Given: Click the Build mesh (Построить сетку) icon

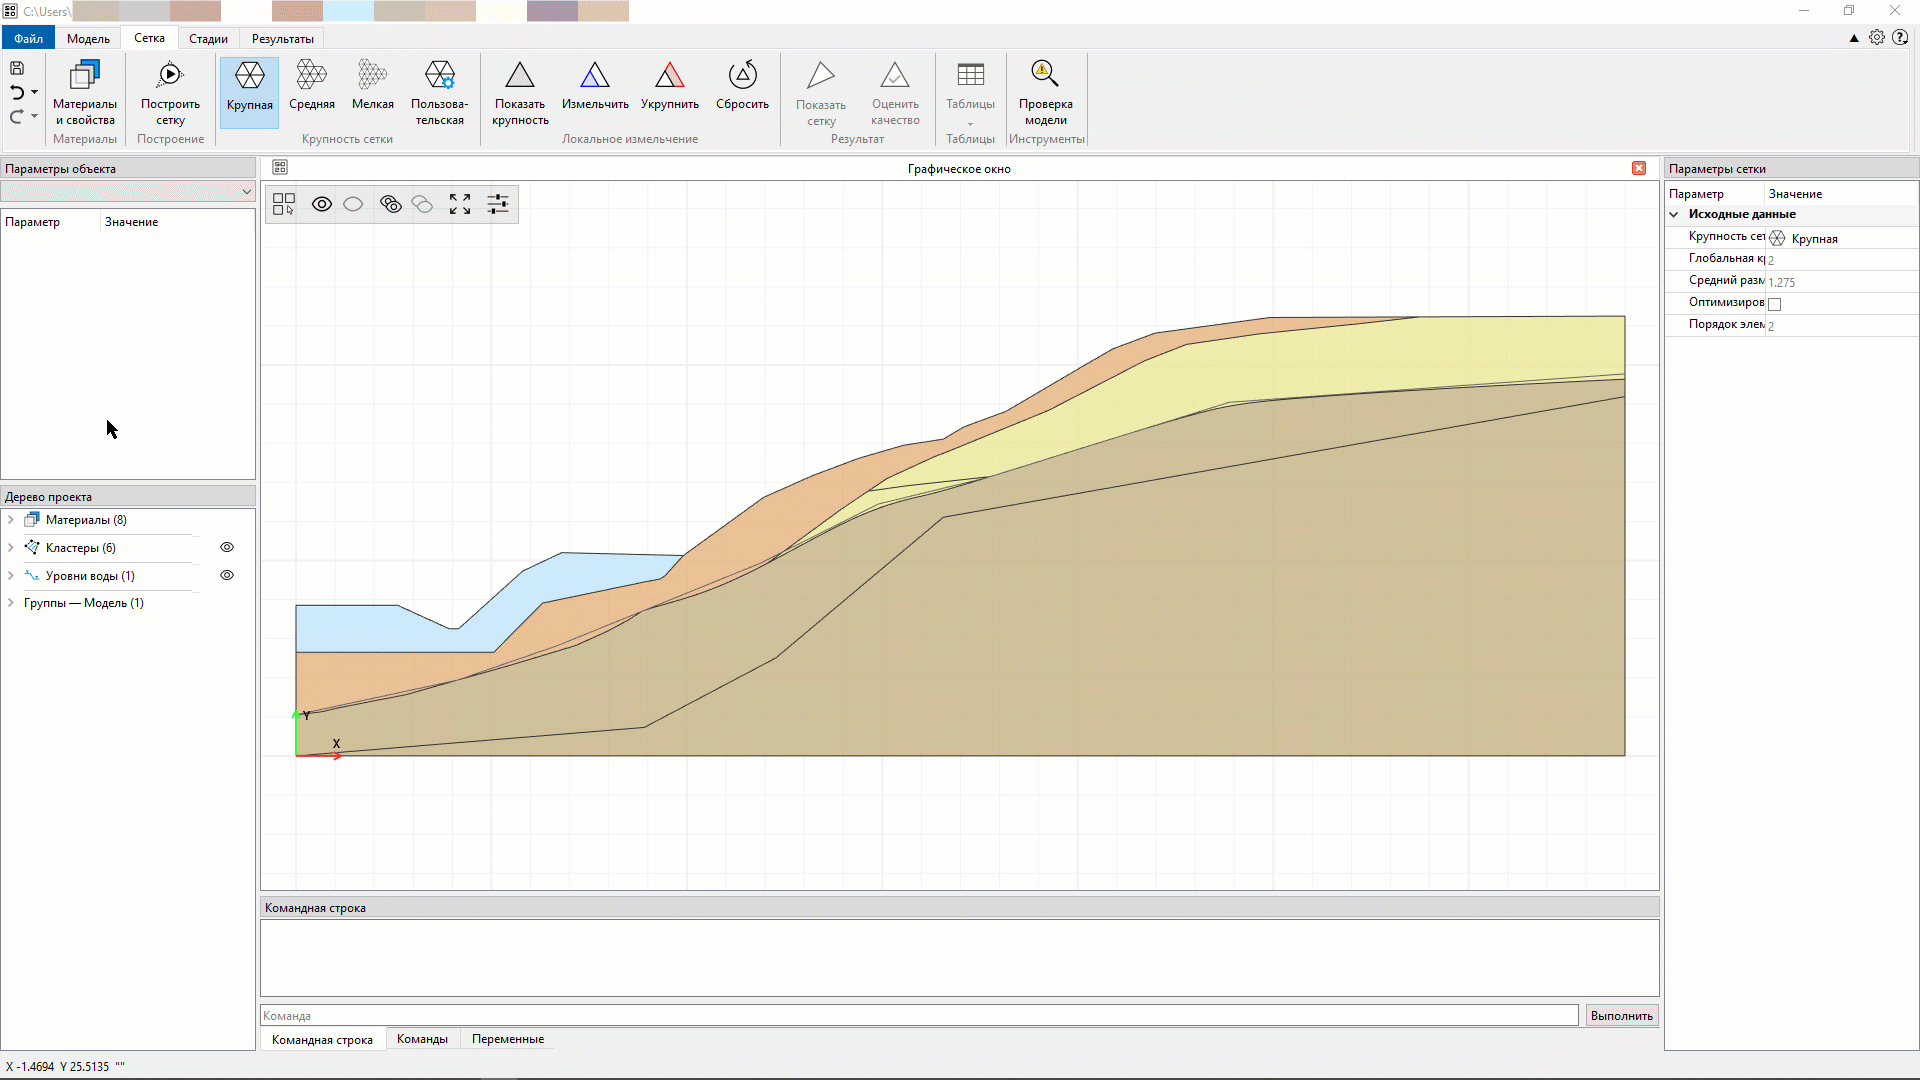Looking at the screenshot, I should pyautogui.click(x=170, y=76).
